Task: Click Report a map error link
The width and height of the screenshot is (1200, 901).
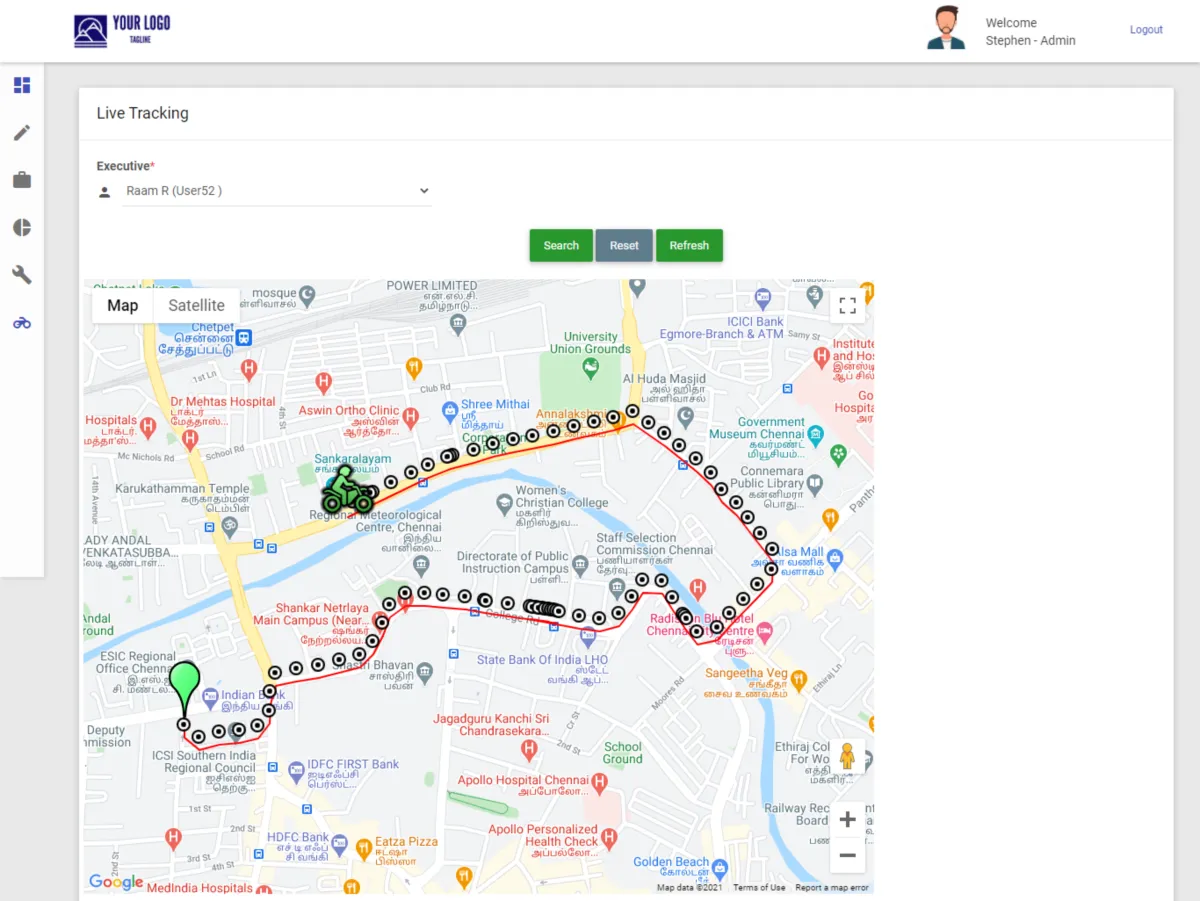Action: click(x=832, y=888)
